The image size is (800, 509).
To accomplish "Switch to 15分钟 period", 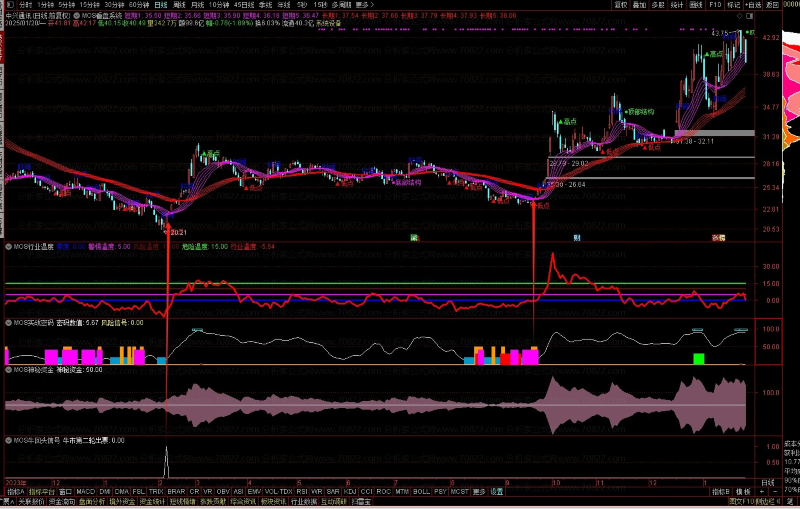I will (90, 5).
